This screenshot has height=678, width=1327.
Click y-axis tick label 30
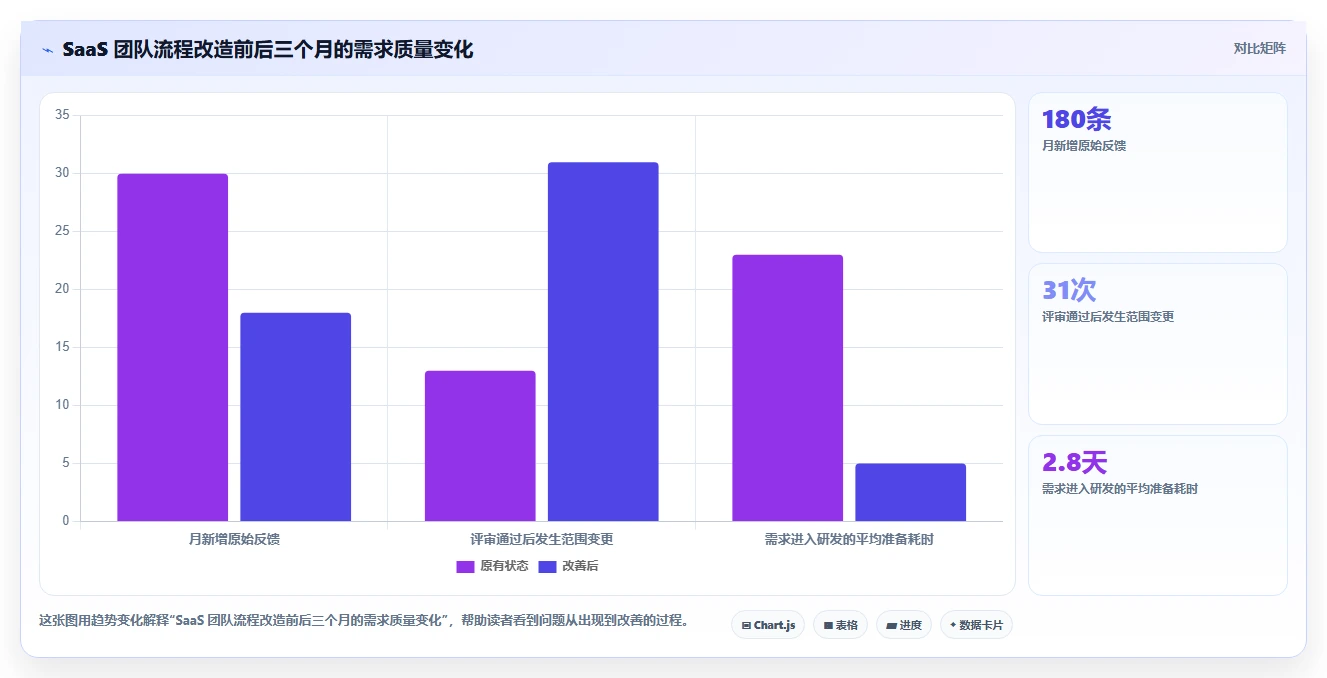[62, 173]
